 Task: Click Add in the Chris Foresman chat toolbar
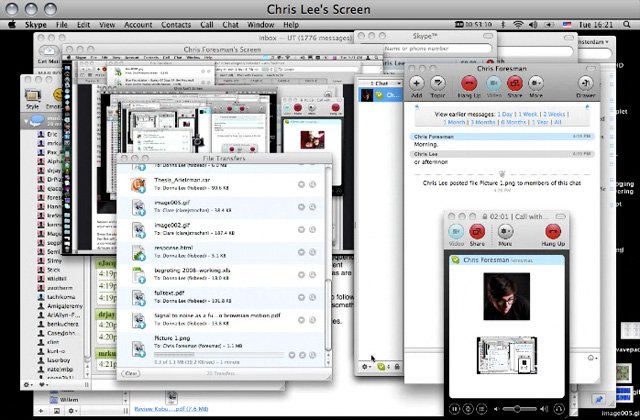416,83
